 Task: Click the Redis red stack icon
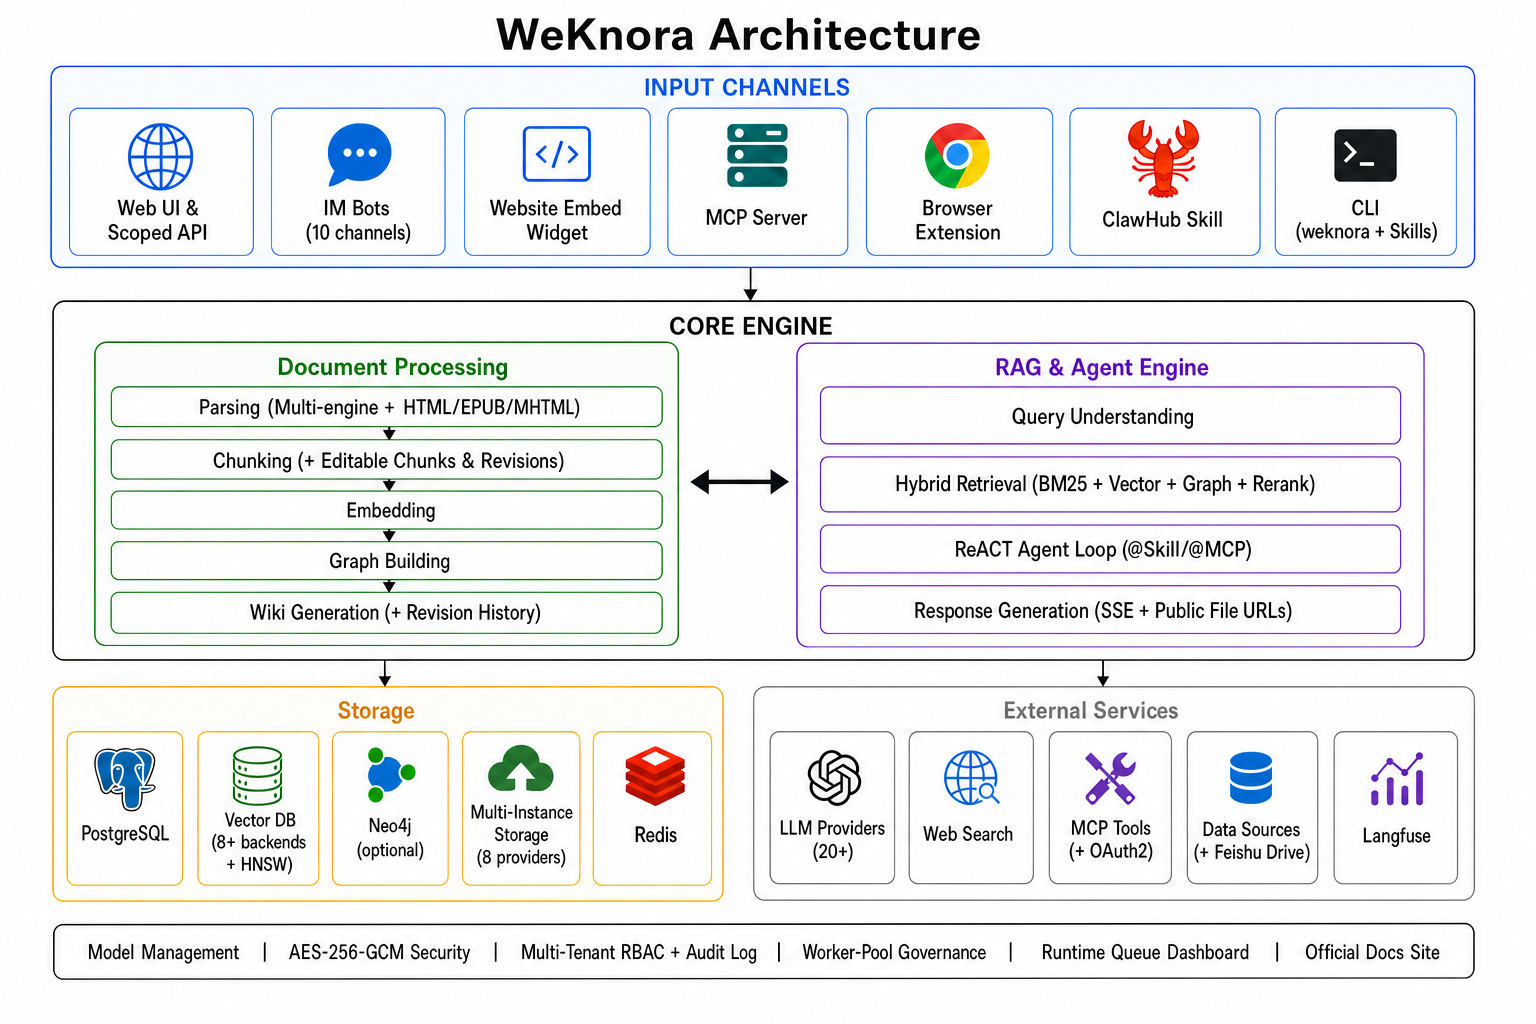tap(655, 776)
